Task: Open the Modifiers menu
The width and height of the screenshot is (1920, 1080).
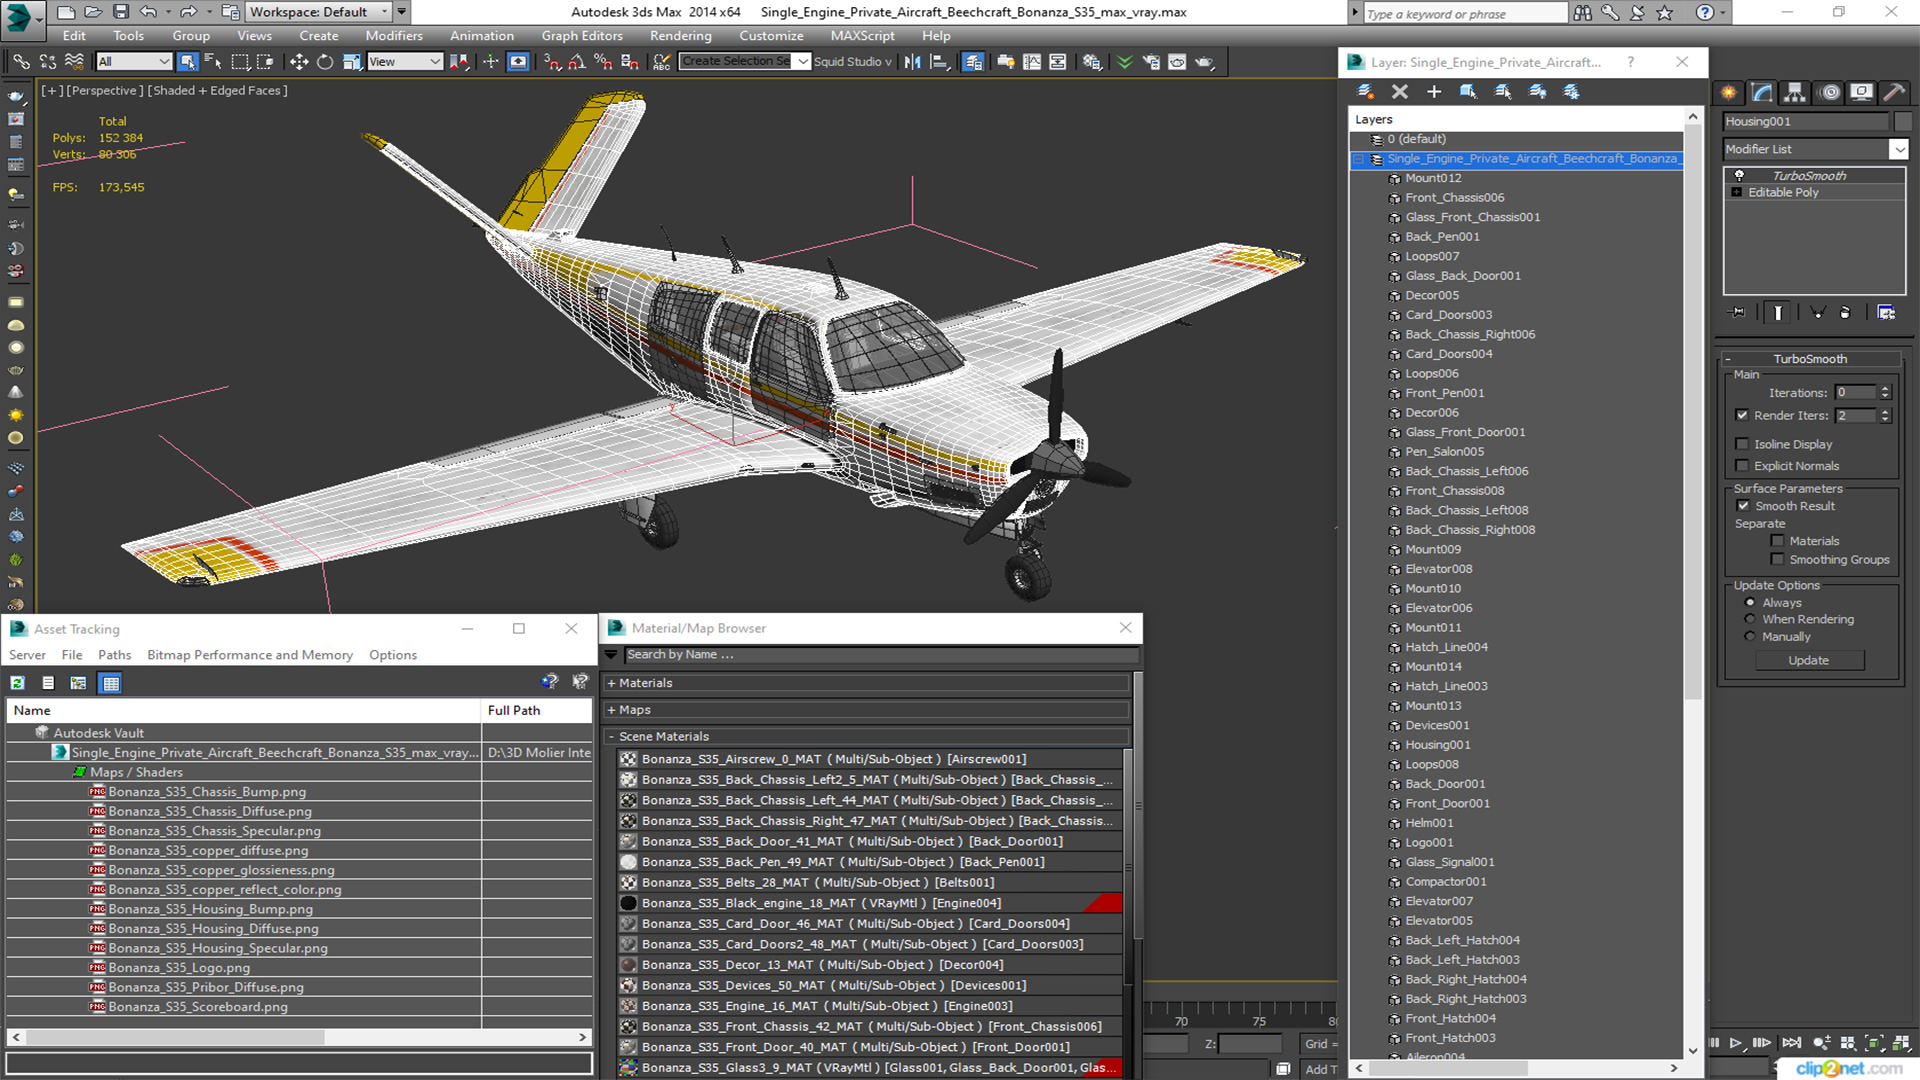Action: click(394, 36)
